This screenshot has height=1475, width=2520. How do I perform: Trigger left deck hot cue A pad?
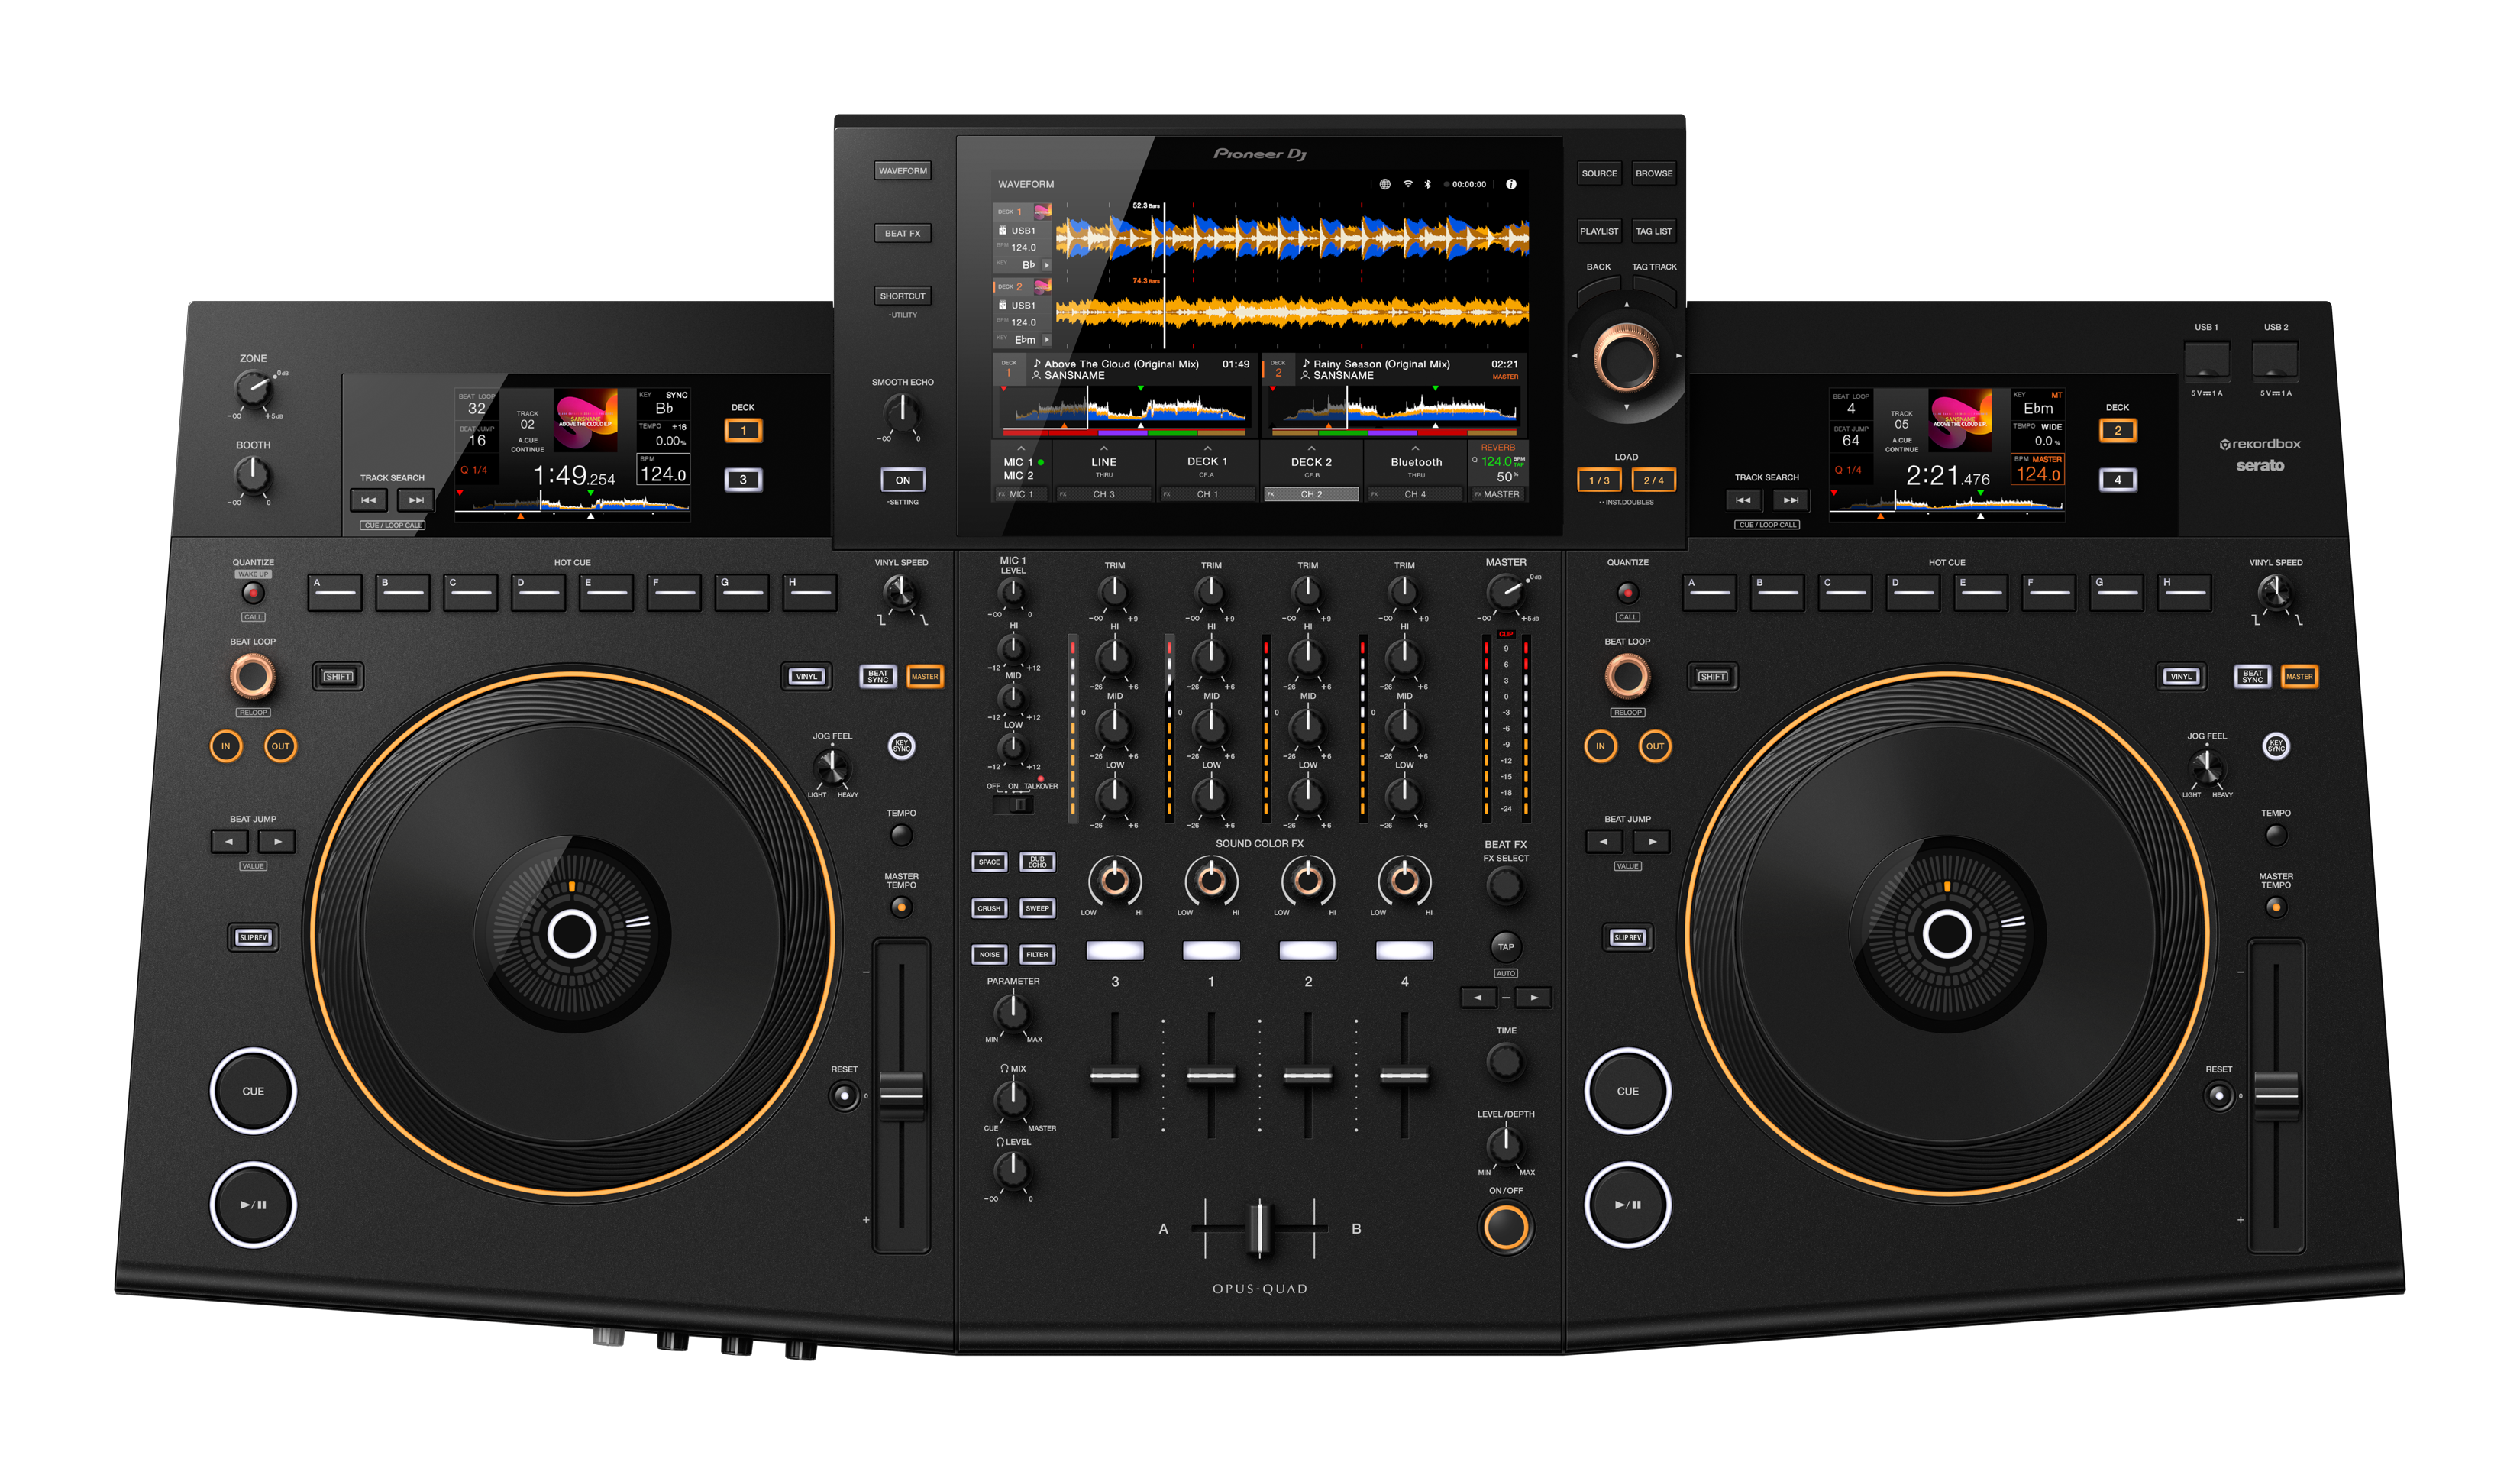coord(335,593)
